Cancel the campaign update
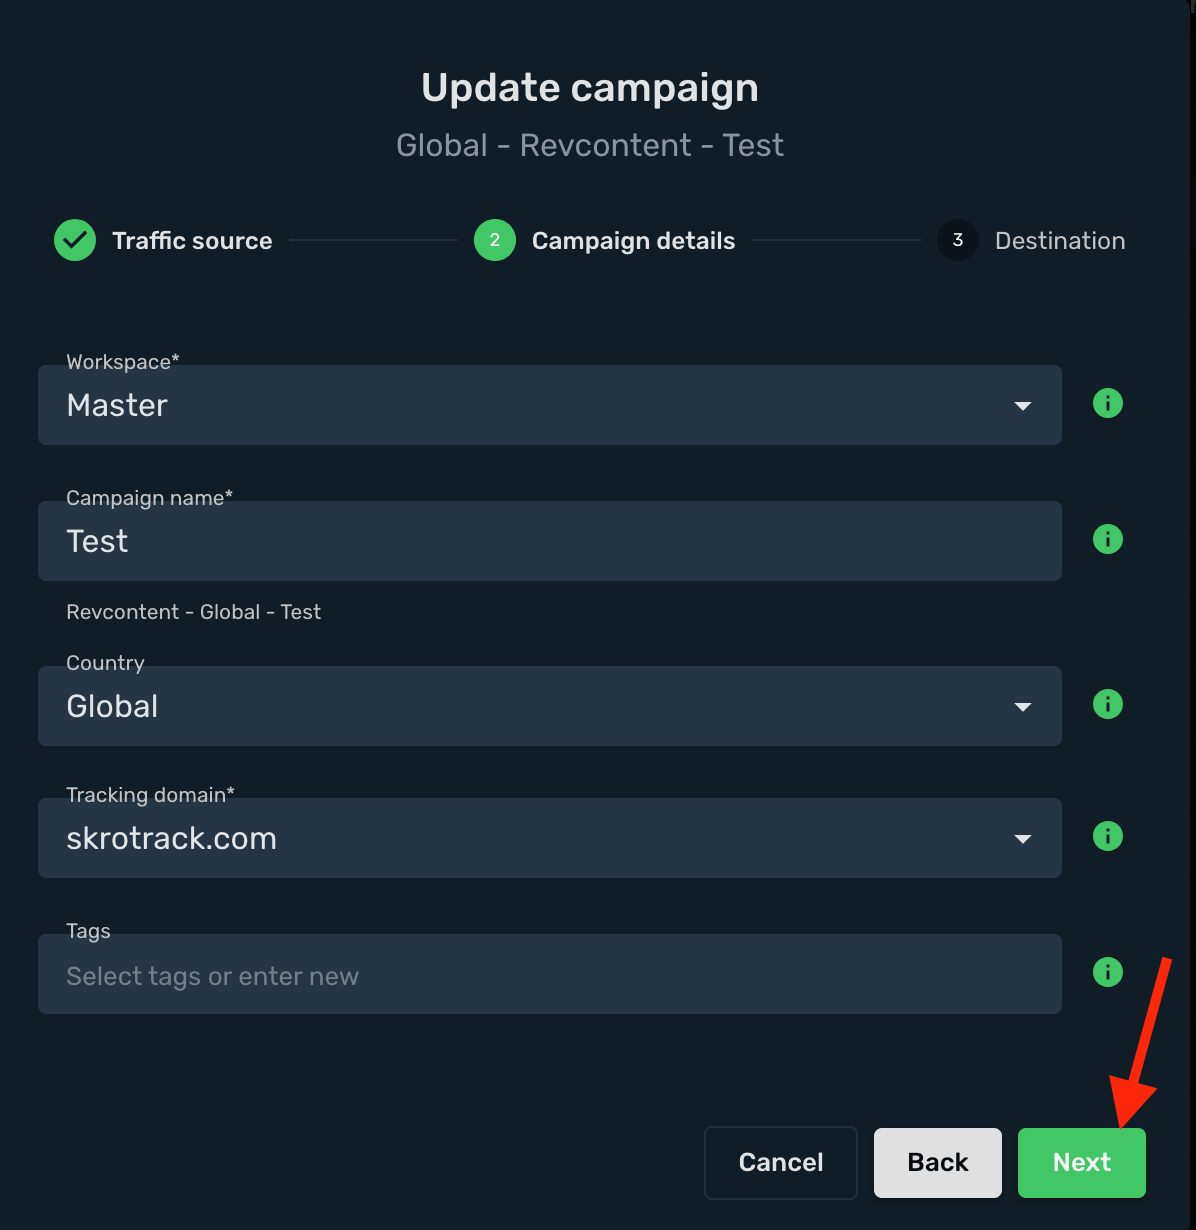The height and width of the screenshot is (1230, 1196). pyautogui.click(x=781, y=1163)
